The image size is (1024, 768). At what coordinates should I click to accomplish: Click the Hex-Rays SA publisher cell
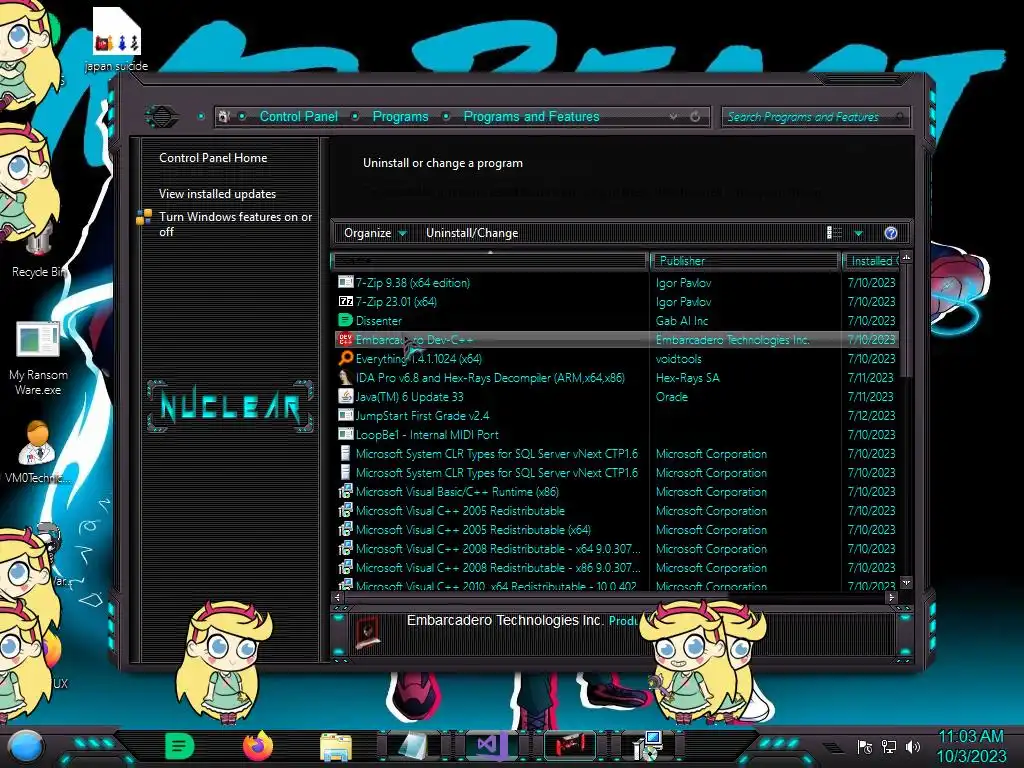click(x=687, y=377)
